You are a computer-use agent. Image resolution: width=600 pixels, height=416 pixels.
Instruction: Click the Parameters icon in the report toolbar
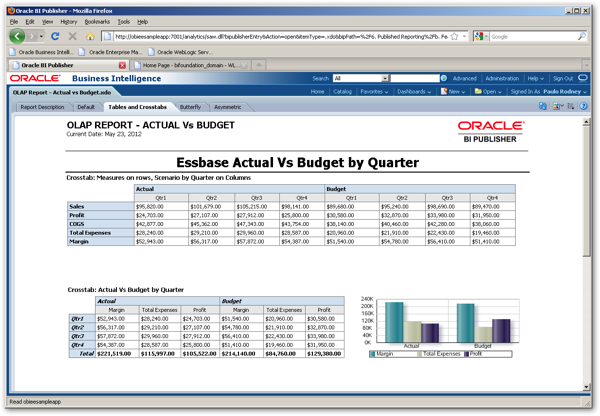click(x=543, y=106)
